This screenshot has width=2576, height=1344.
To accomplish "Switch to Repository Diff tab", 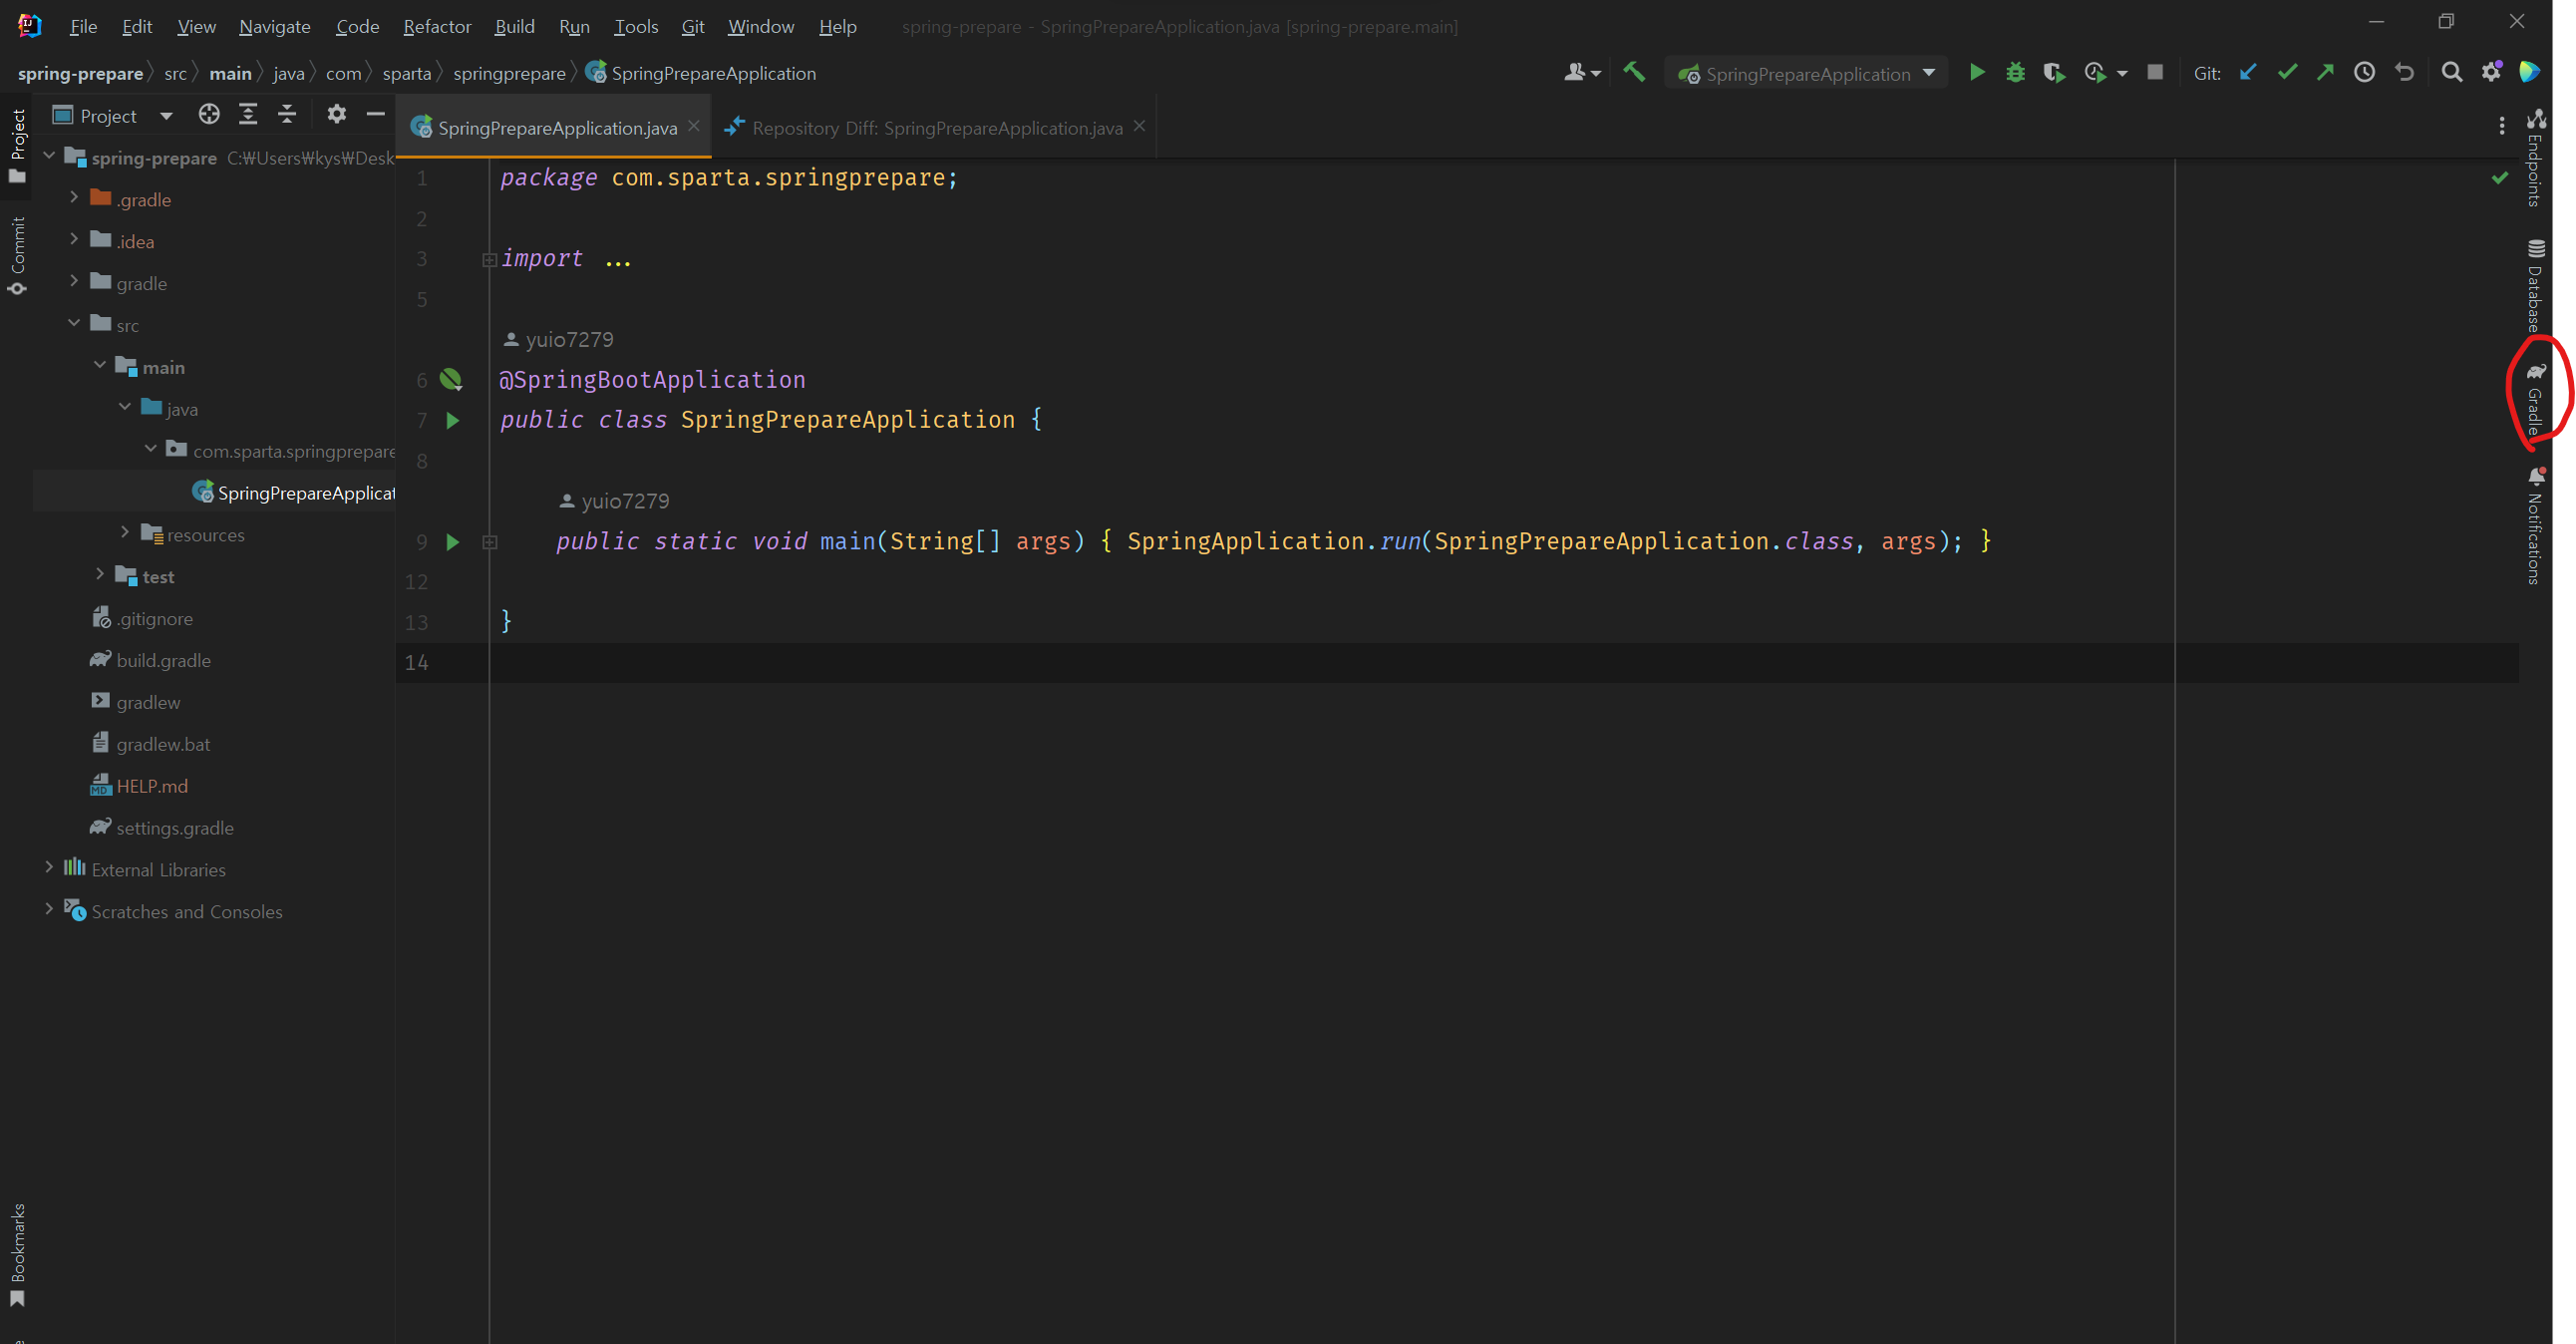I will (x=935, y=128).
